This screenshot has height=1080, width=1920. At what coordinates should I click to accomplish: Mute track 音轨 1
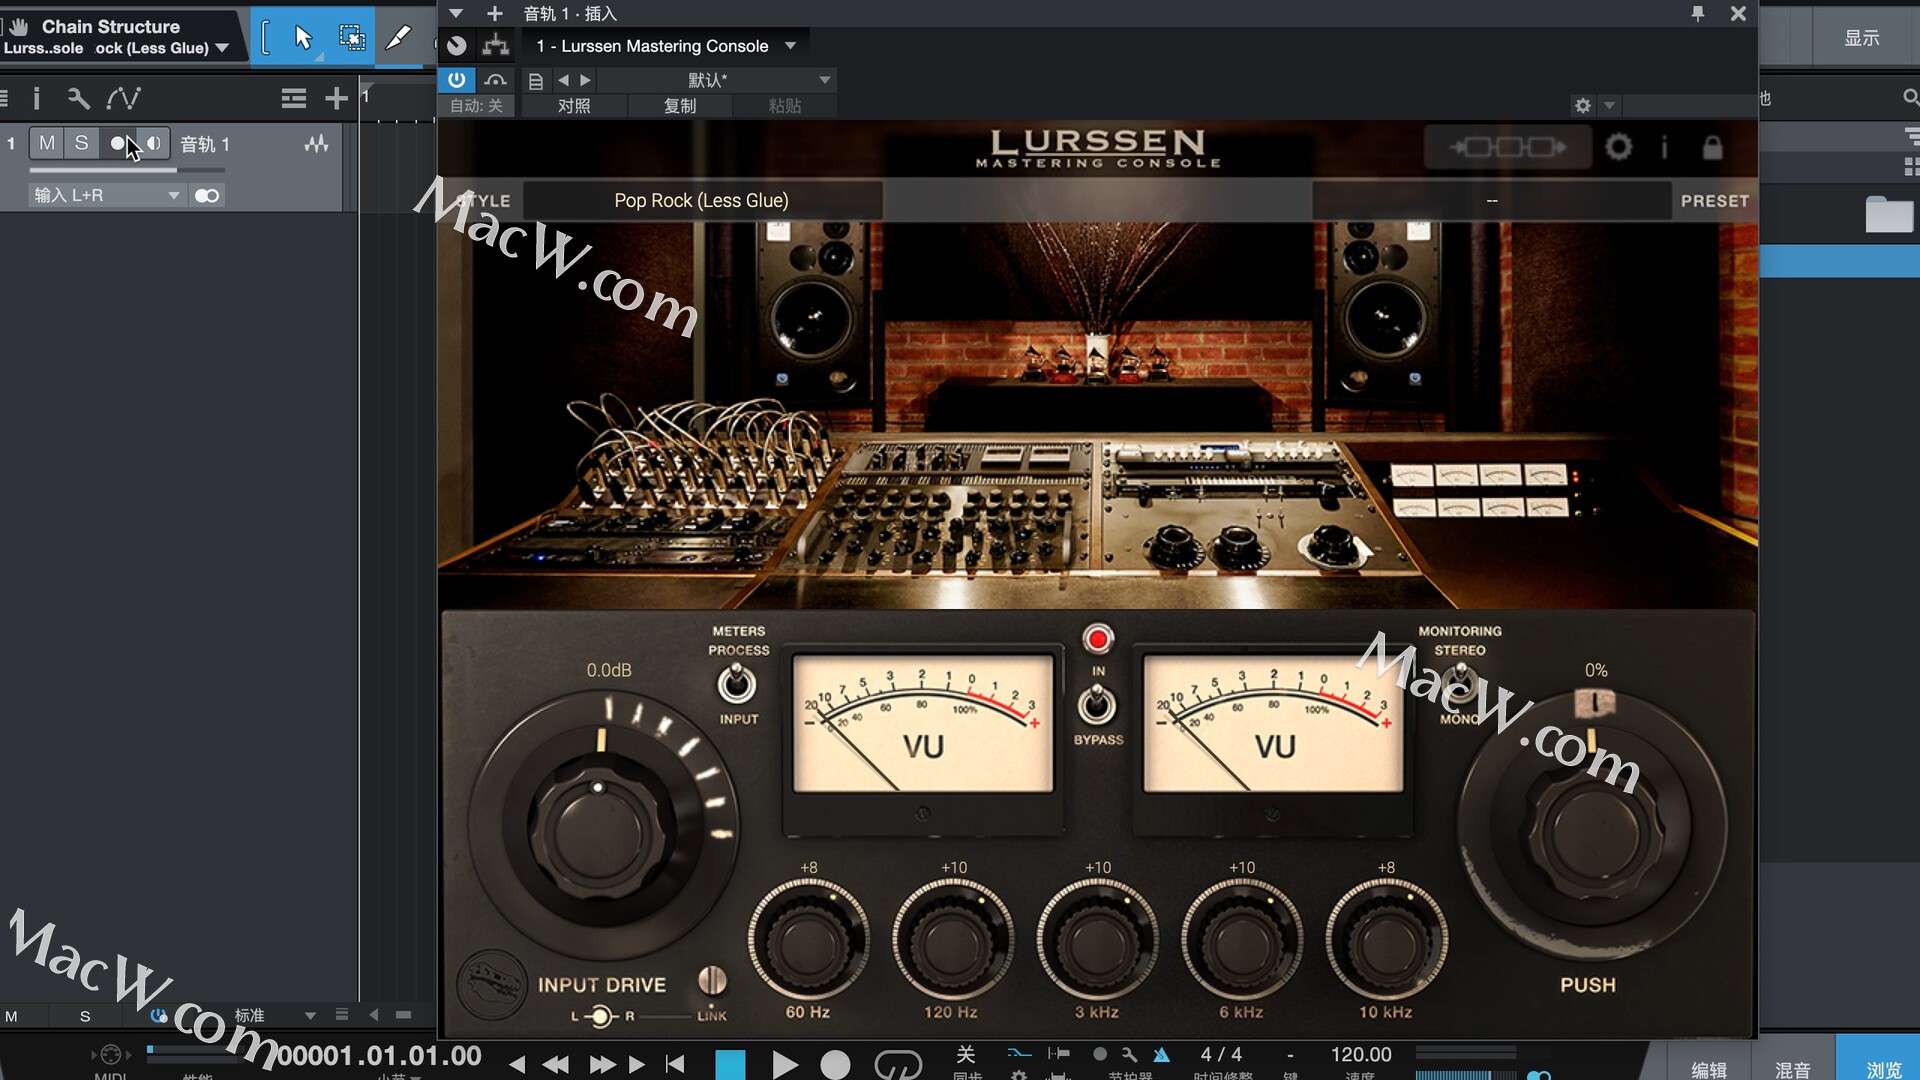pos(46,144)
